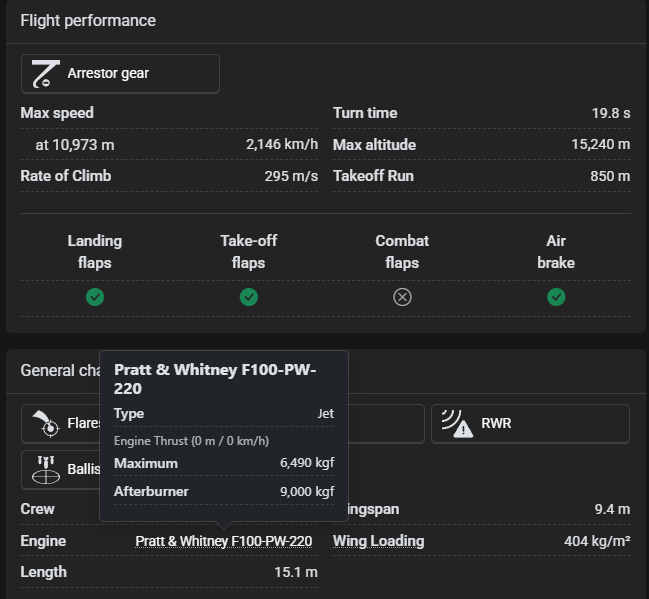The height and width of the screenshot is (599, 649).
Task: Click the Turn time value 19.8 s
Action: (610, 113)
